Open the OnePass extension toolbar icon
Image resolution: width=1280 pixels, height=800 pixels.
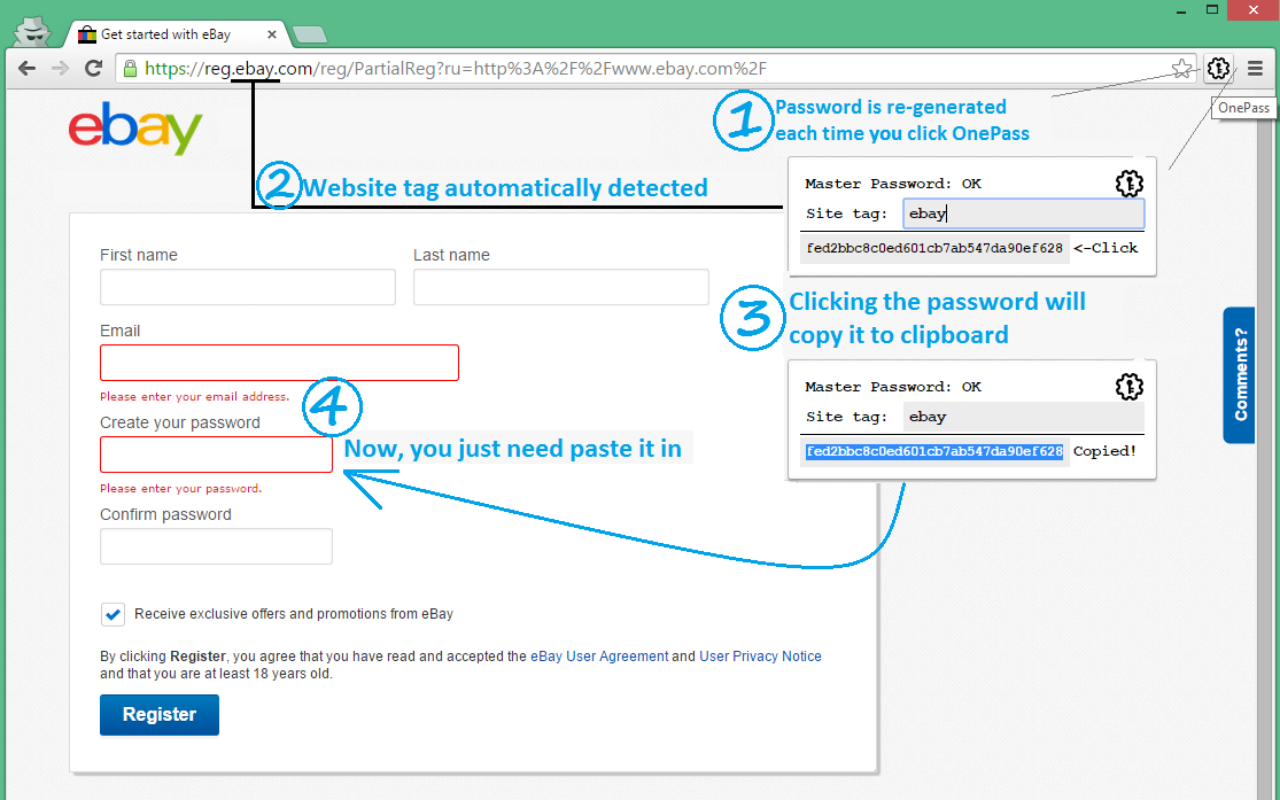click(x=1218, y=68)
